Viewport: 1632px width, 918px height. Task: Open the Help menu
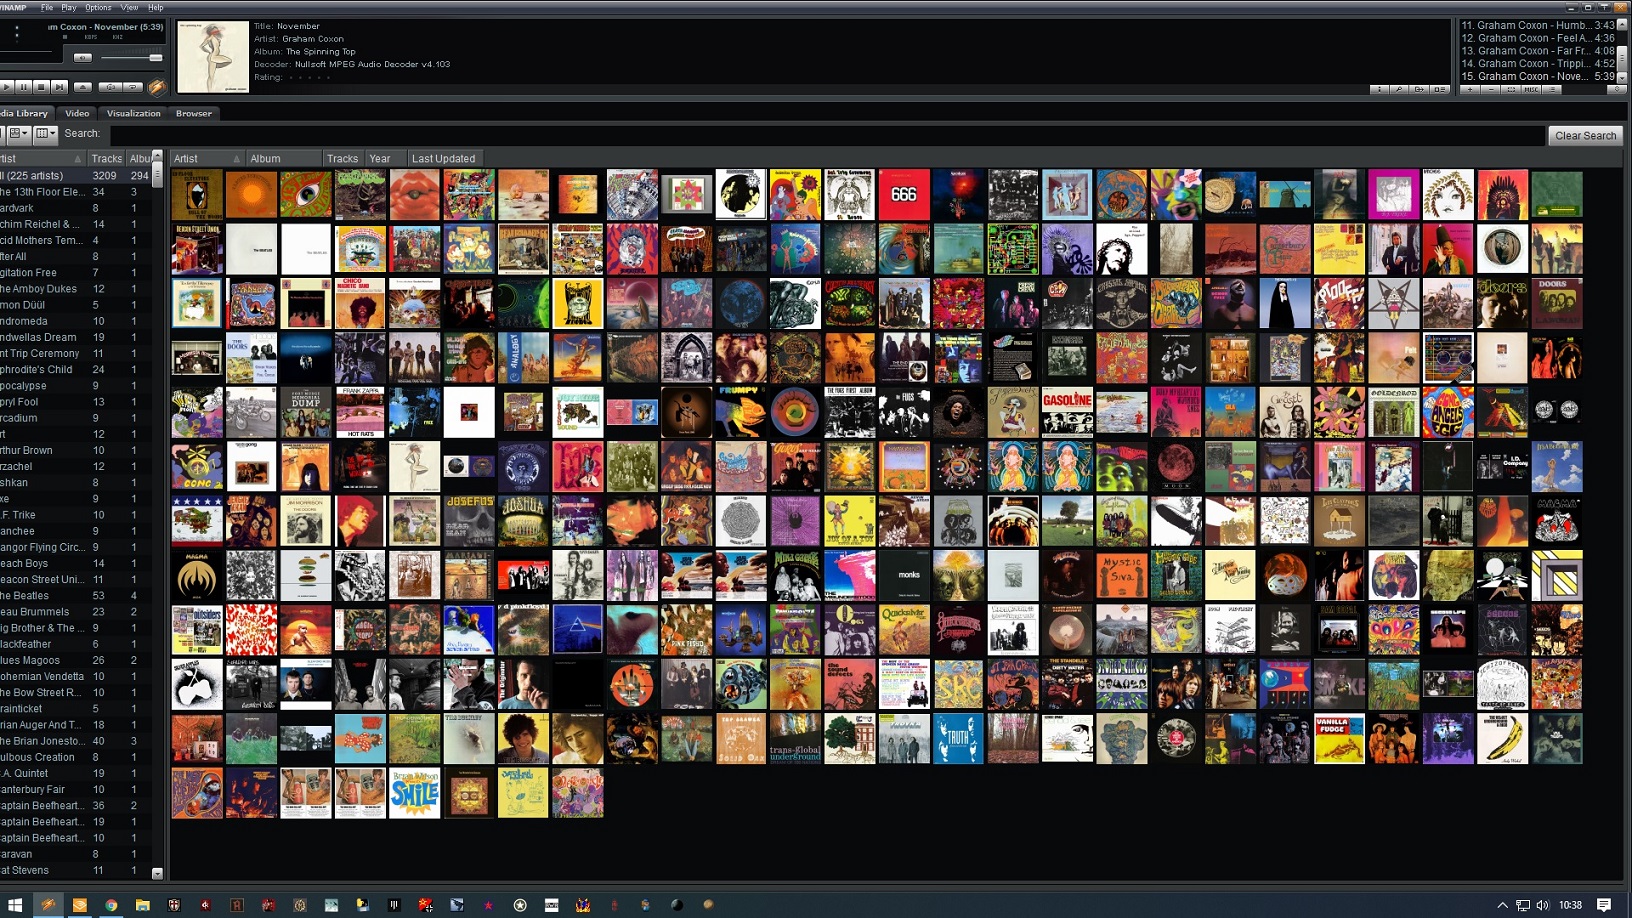click(156, 7)
